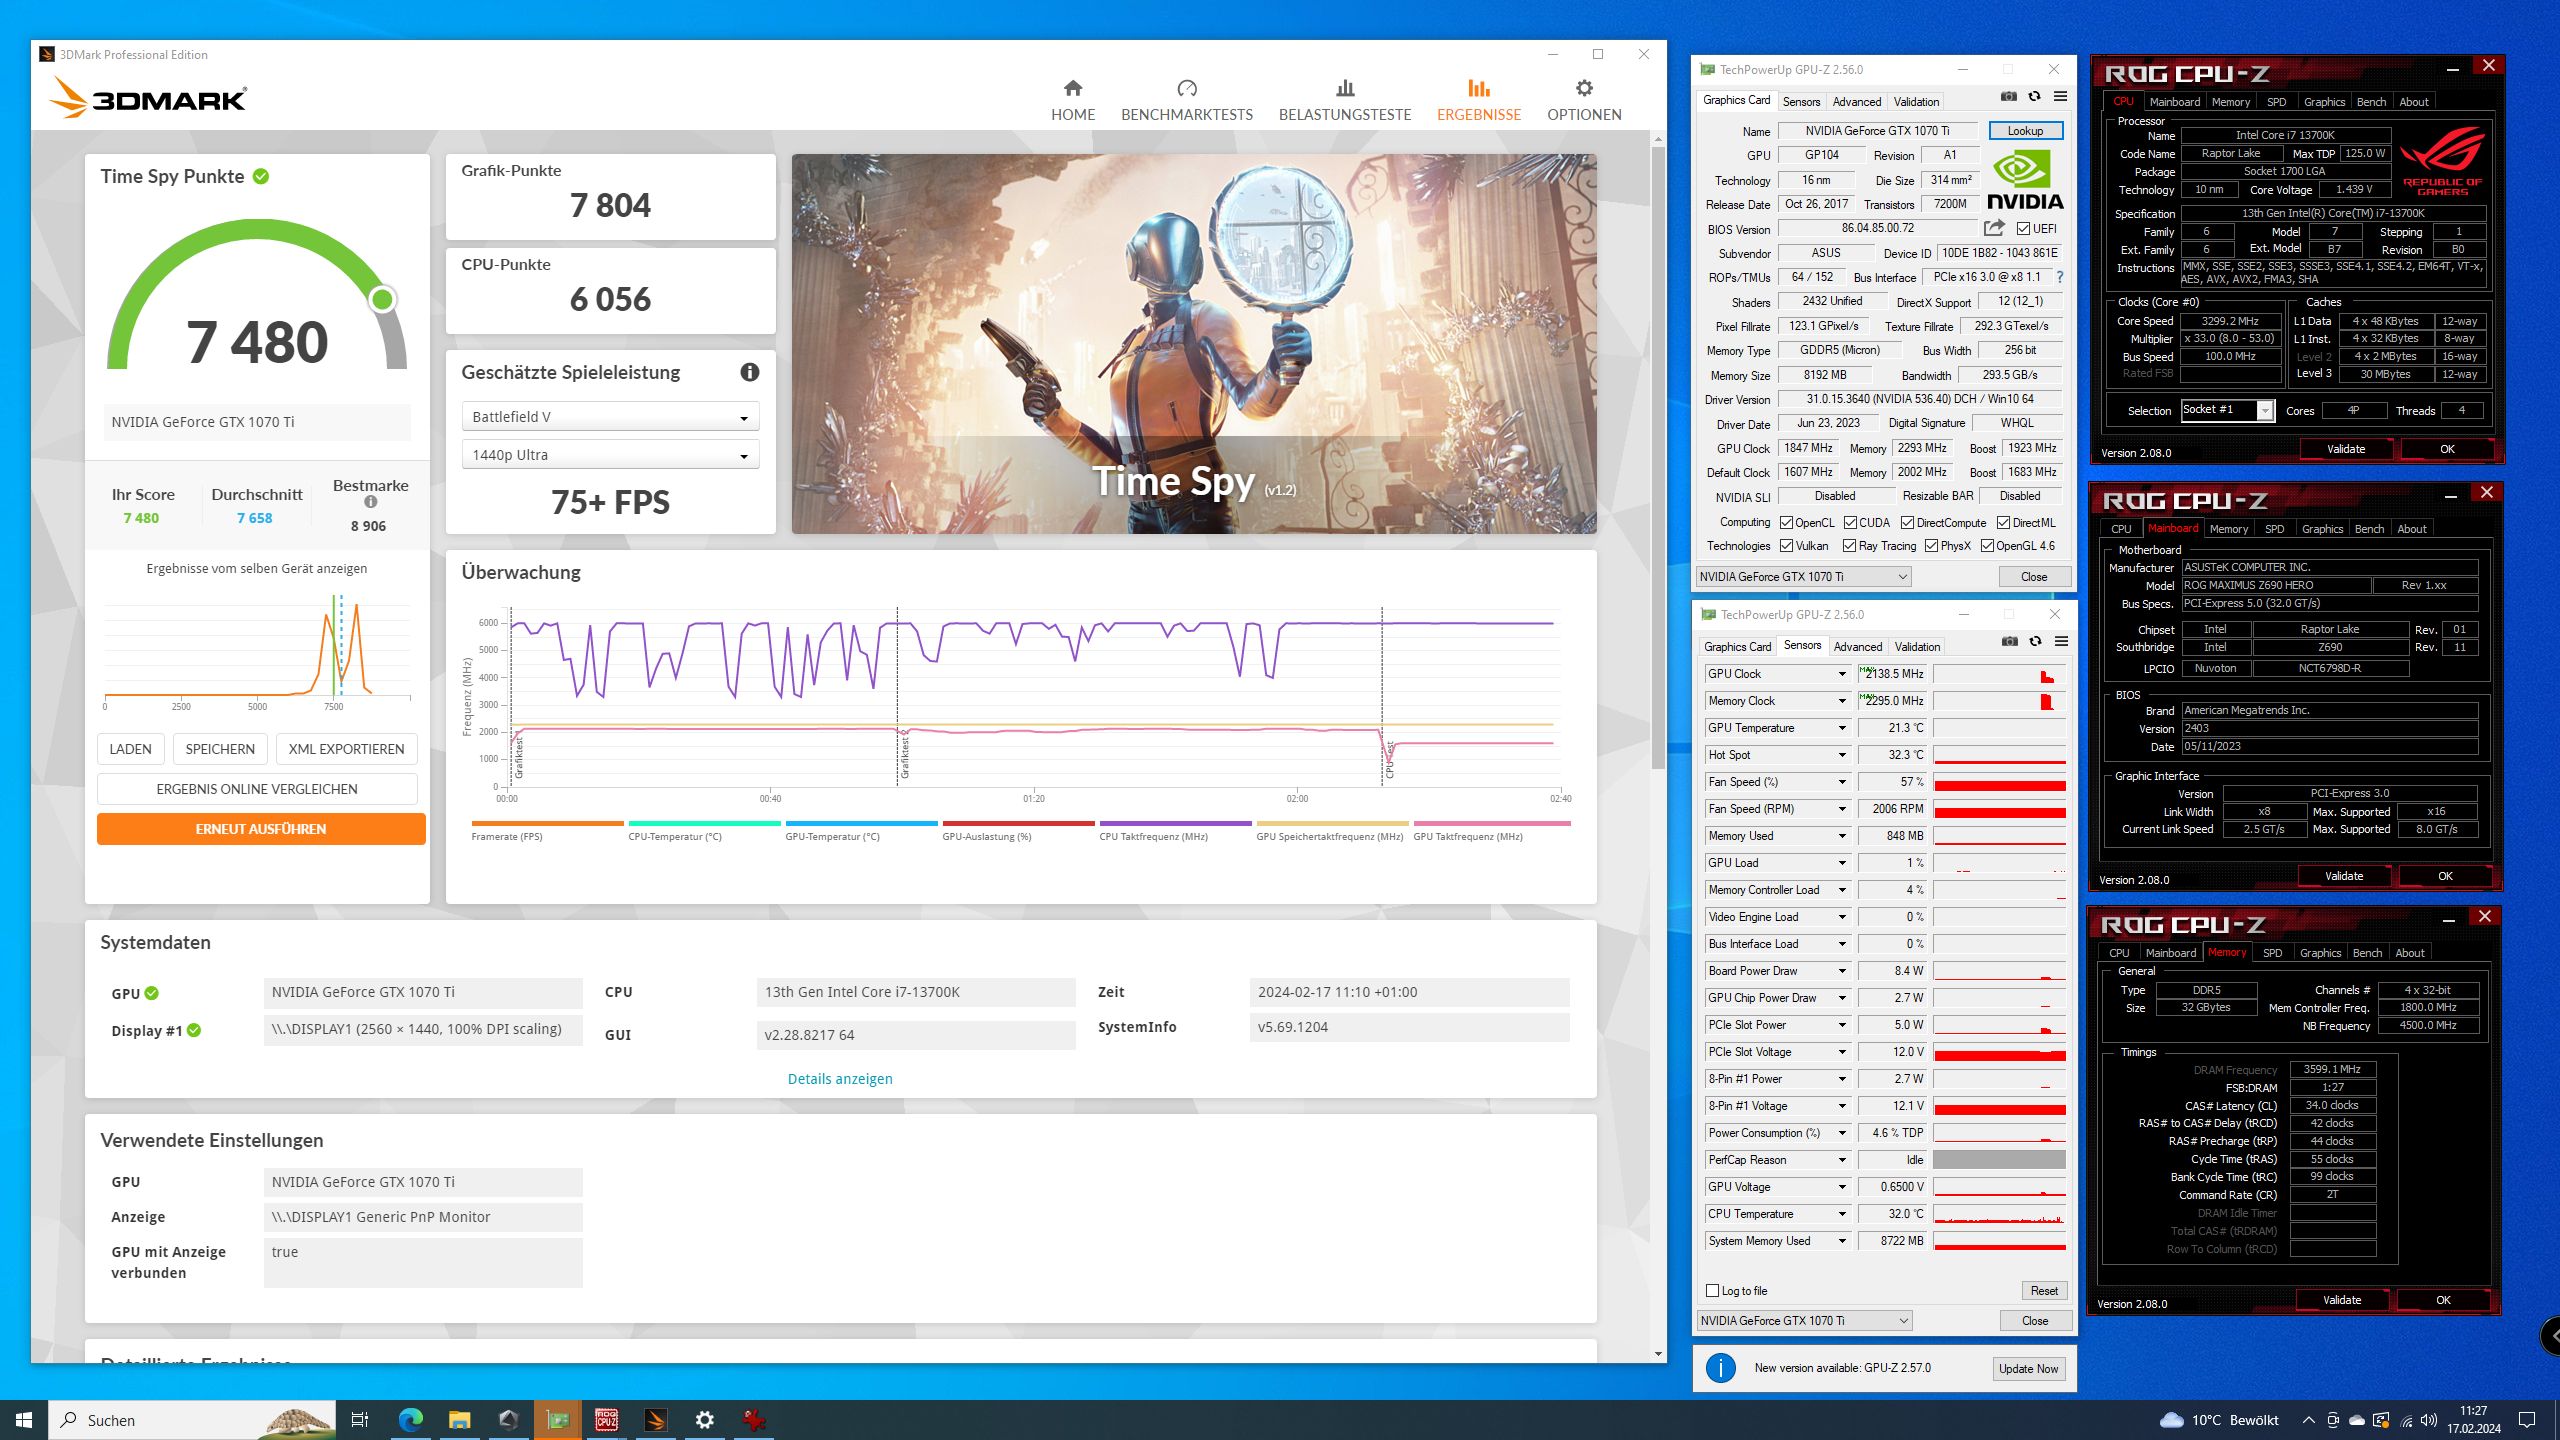Click XML EXPORTIEREN button
The width and height of the screenshot is (2560, 1440).
(x=346, y=749)
